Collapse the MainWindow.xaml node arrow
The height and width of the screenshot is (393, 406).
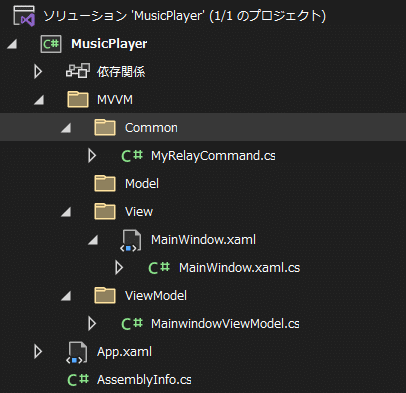click(93, 240)
